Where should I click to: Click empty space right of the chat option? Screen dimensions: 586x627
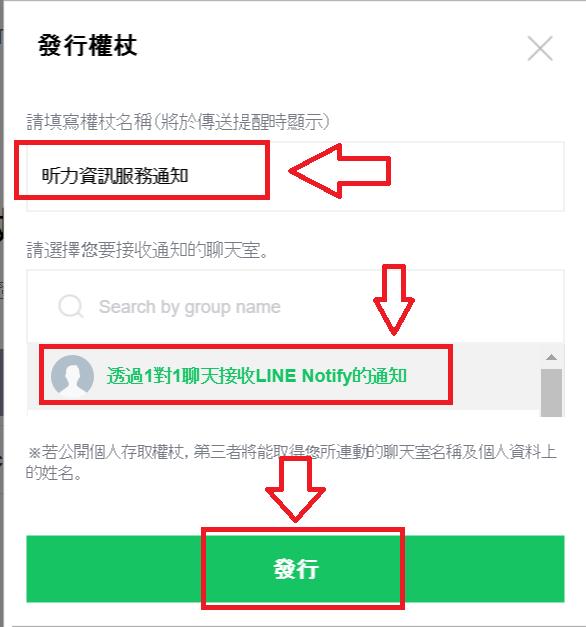tap(496, 376)
